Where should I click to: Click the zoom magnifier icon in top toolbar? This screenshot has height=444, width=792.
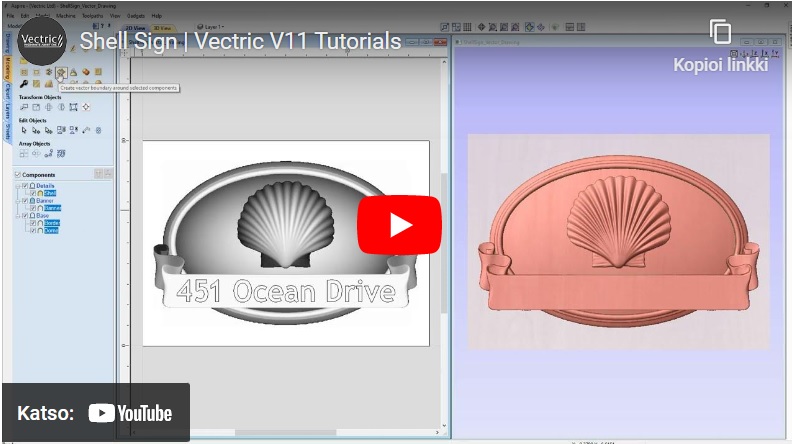(x=444, y=27)
